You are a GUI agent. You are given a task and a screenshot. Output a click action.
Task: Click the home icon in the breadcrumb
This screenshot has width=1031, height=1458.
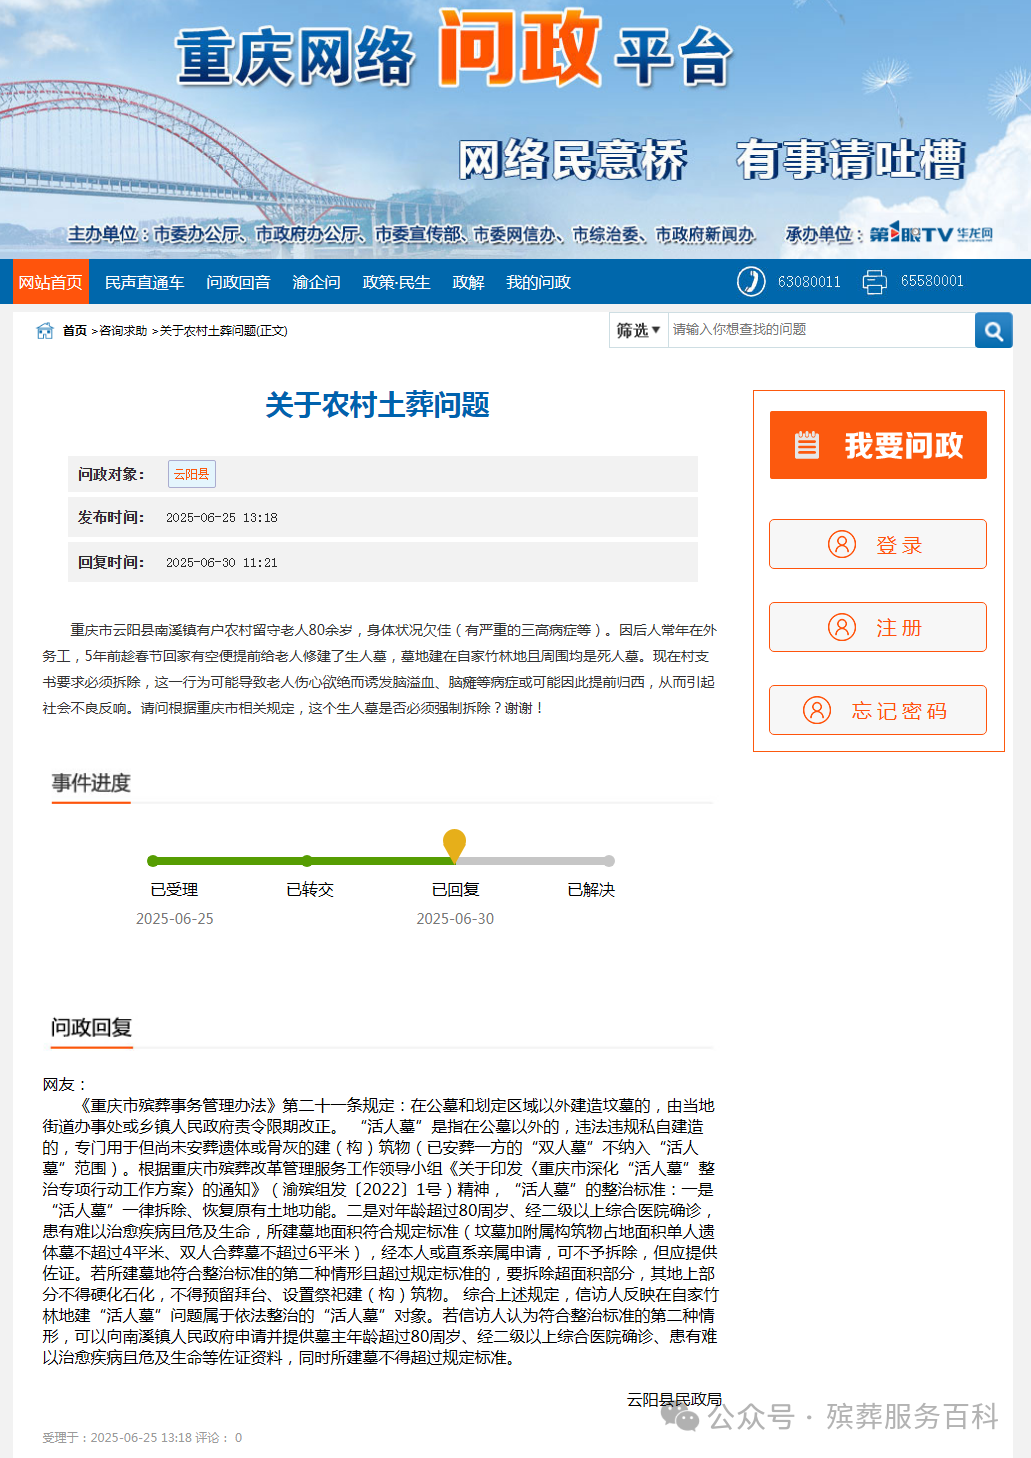pyautogui.click(x=44, y=330)
